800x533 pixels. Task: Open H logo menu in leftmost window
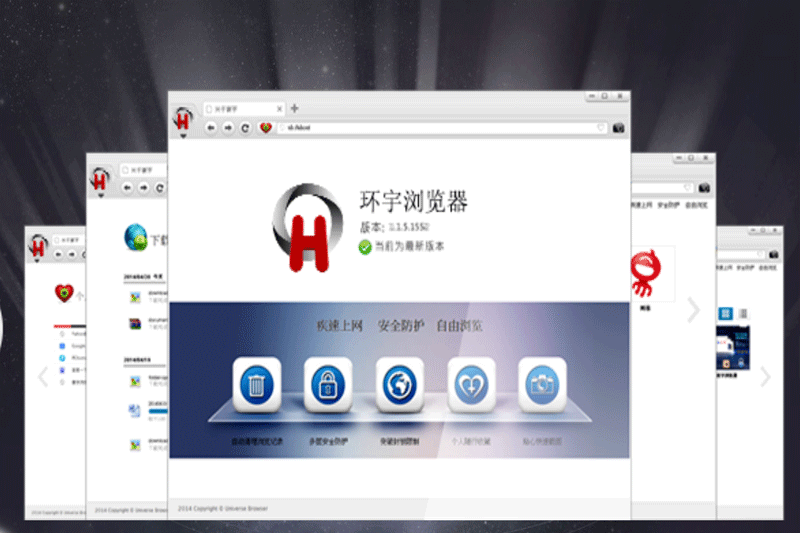pyautogui.click(x=38, y=248)
